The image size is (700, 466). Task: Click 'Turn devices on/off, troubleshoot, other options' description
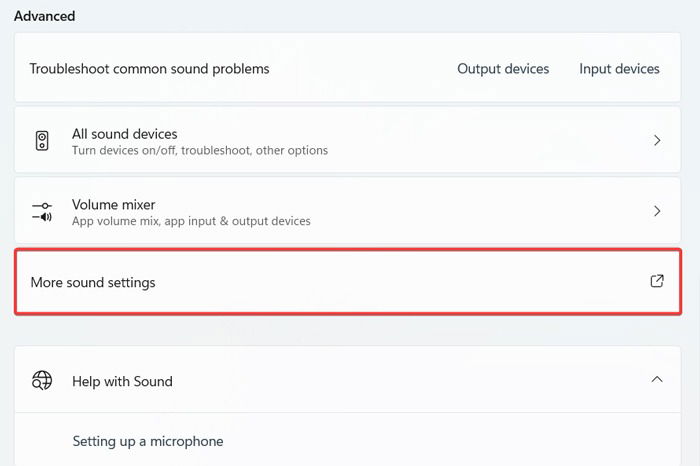(200, 150)
